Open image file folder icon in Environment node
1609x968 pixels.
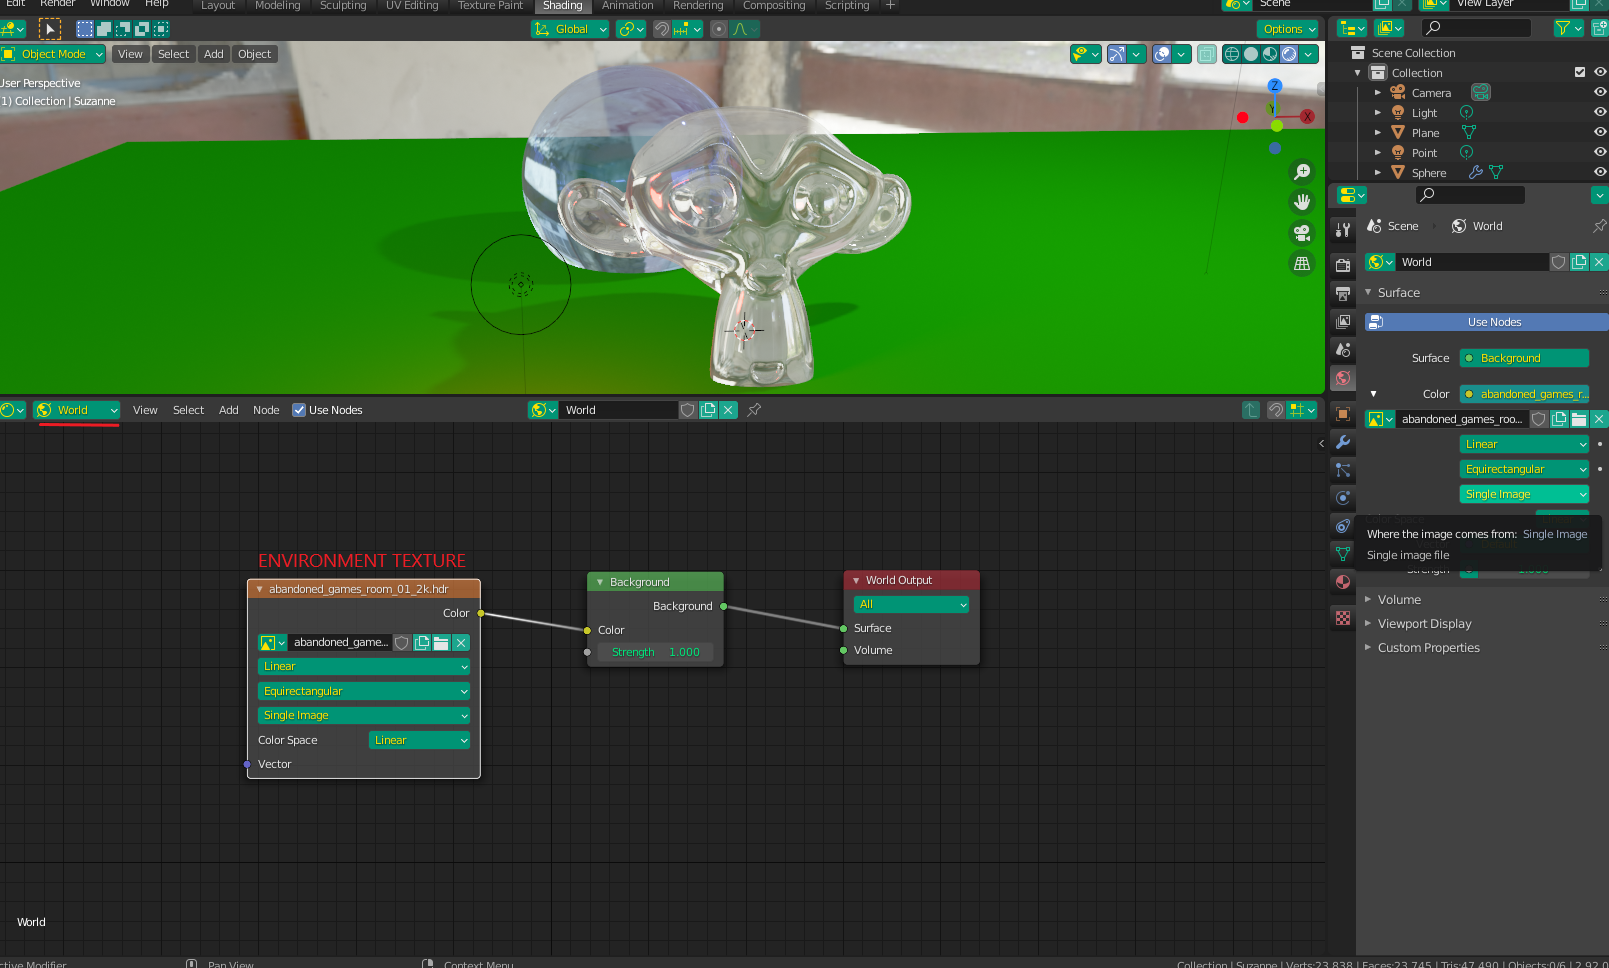click(x=441, y=643)
